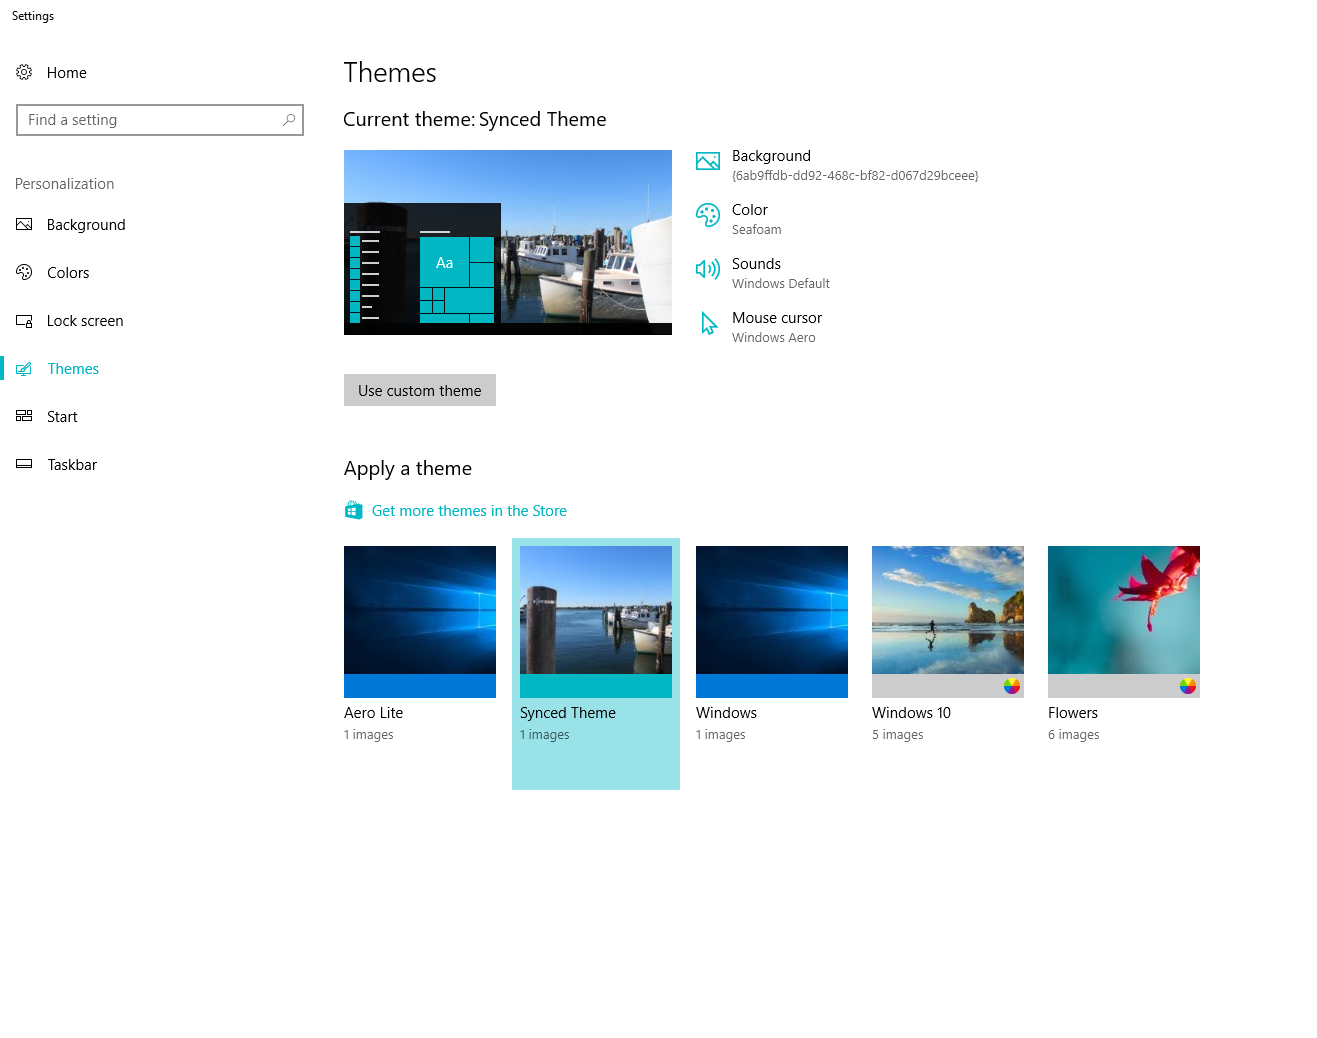Screen dimensions: 1317x1038
Task: Click the Aero Lite theme name
Action: coord(374,713)
